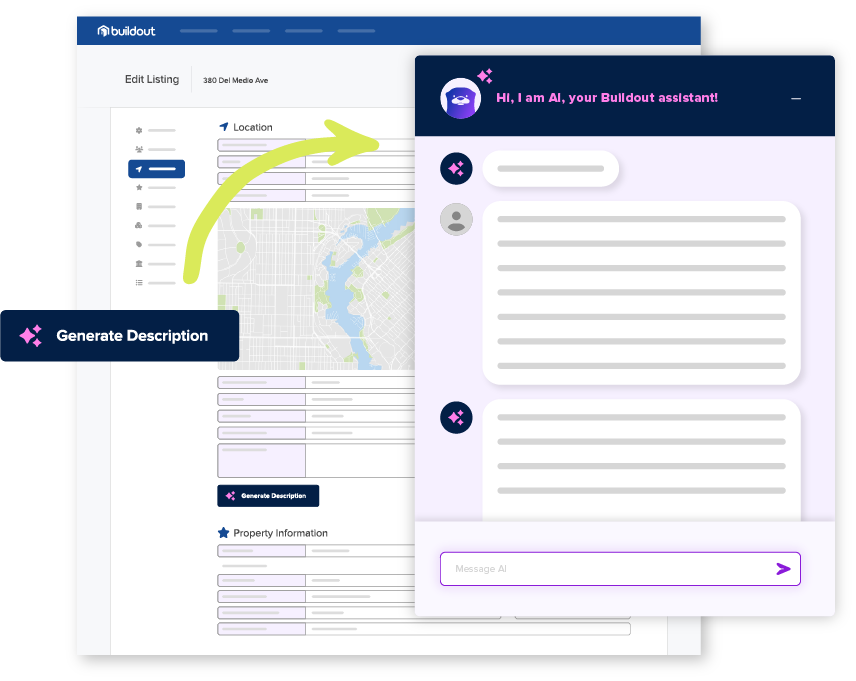Click the large Generate Description callout button
The image size is (856, 681).
[x=120, y=336]
